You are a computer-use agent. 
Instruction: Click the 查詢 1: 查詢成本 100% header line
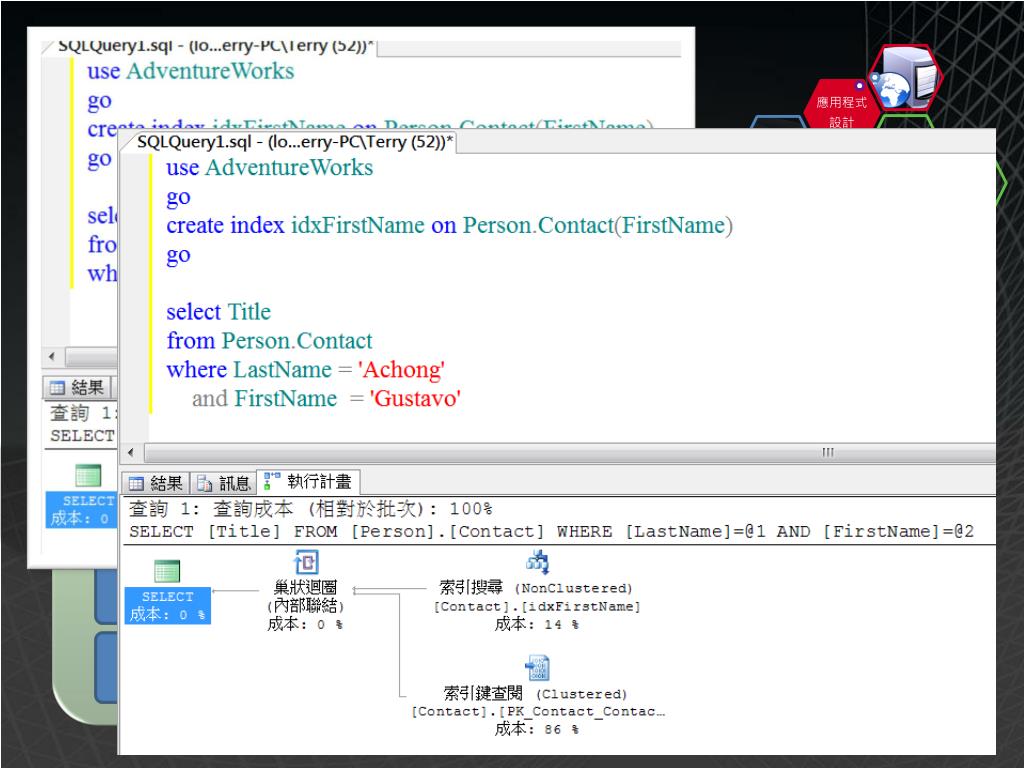click(311, 509)
